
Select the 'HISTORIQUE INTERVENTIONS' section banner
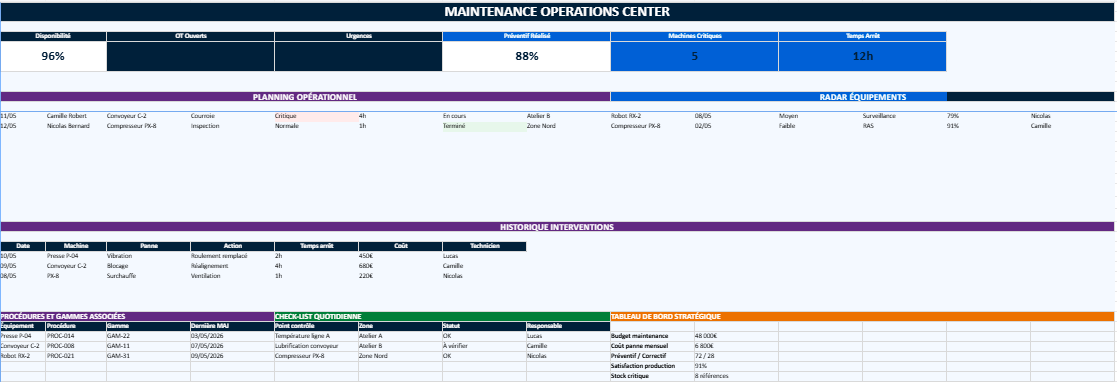tap(557, 227)
